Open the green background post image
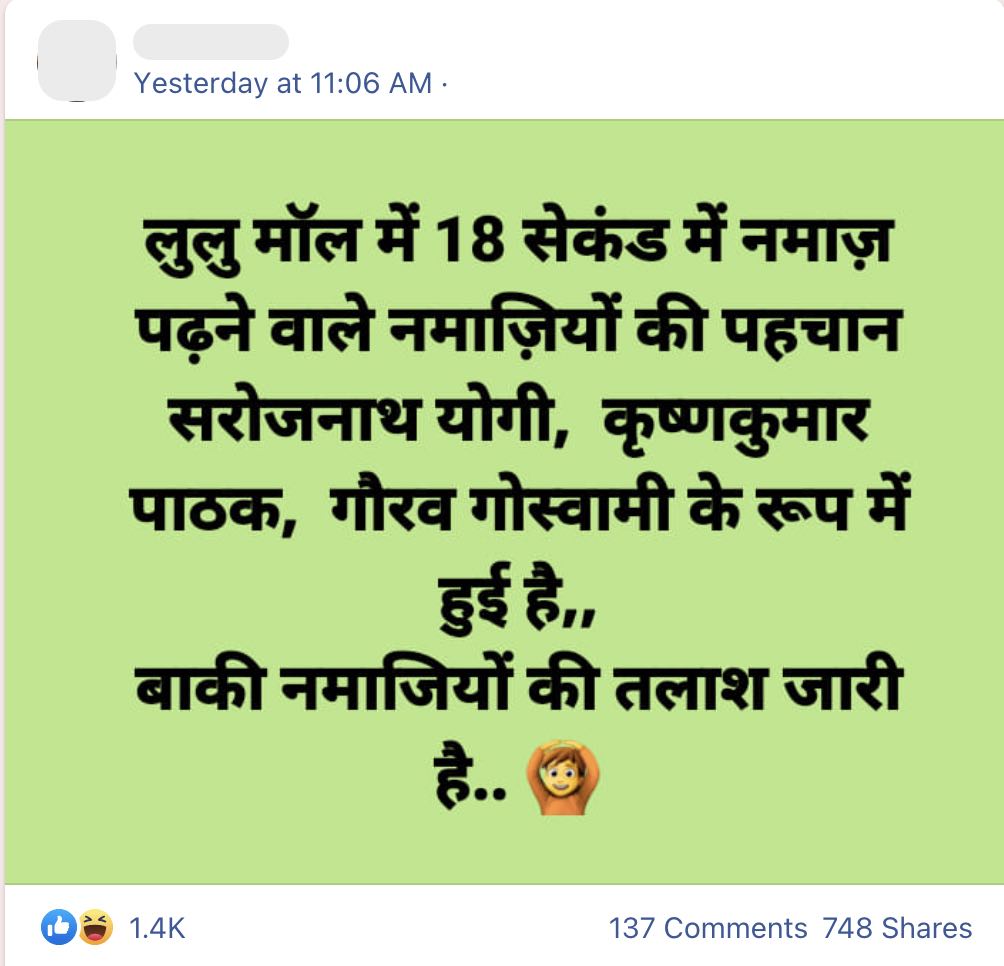 click(504, 502)
